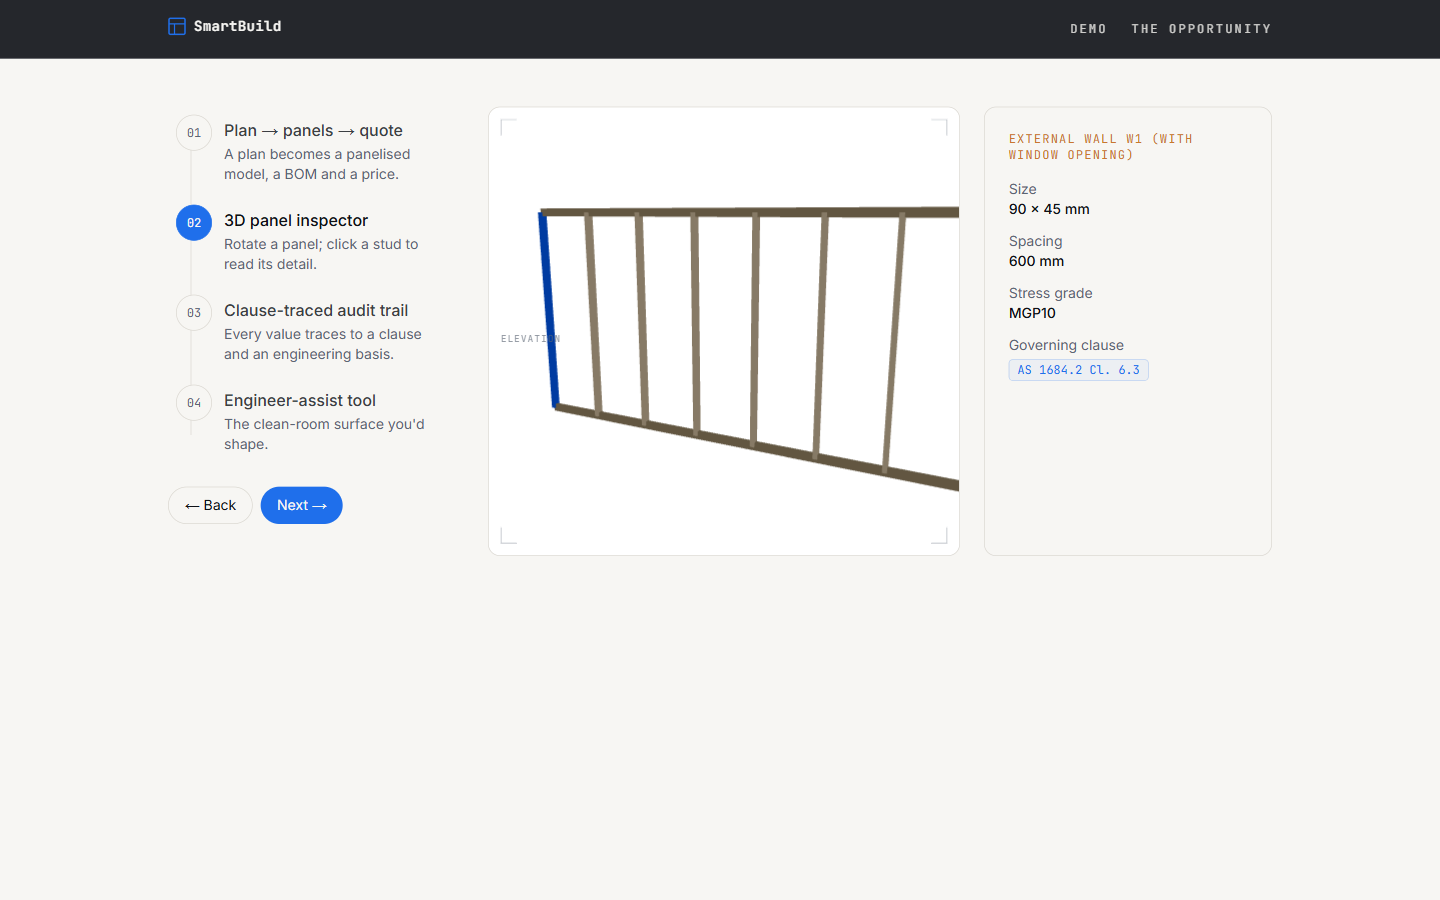Click 'Rotate a panel; click a stud' description

tap(321, 254)
